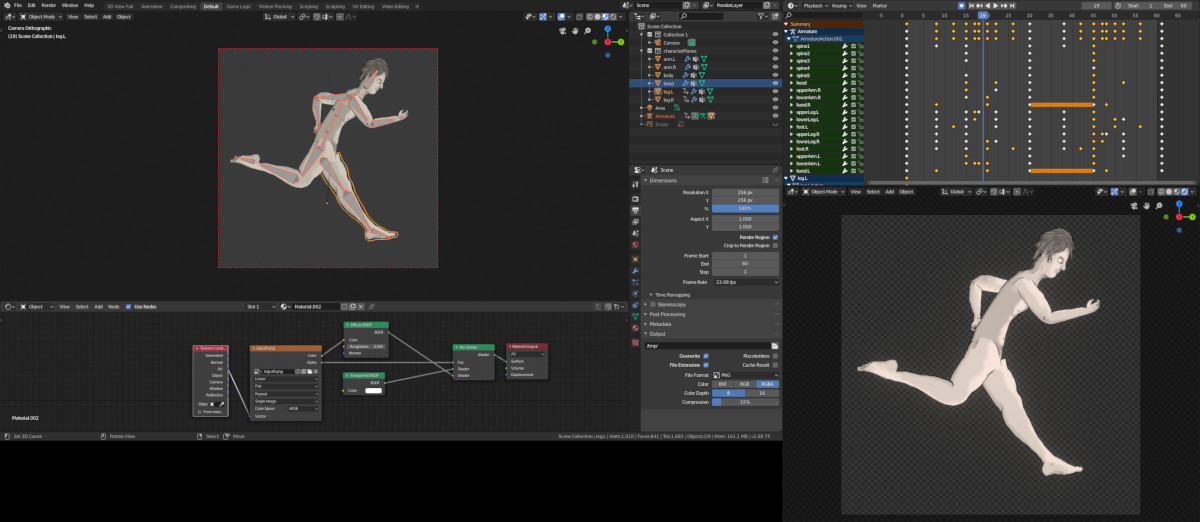Open the Playback dropdown in timeline
Viewport: 1200px width, 522px height.
(x=814, y=6)
